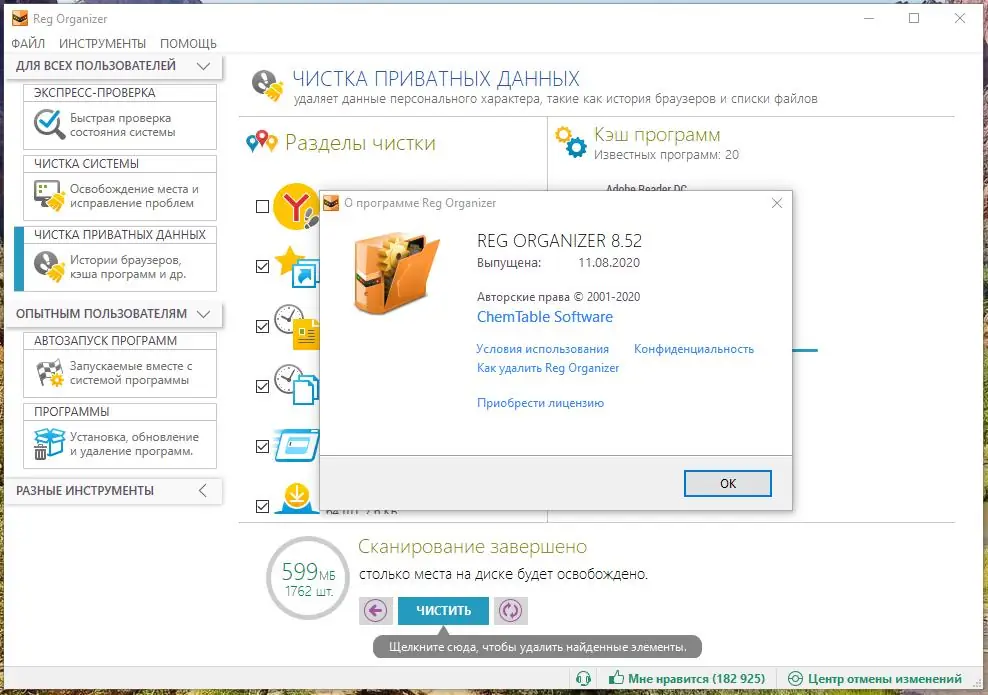
Task: Click the About dialog title icon
Action: click(x=331, y=203)
